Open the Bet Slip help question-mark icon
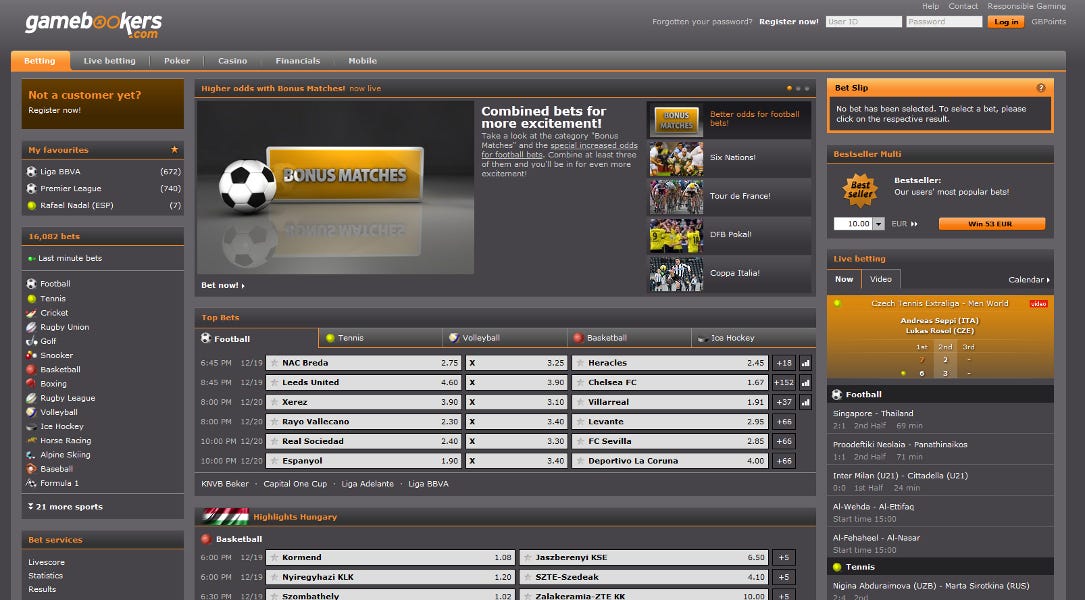 pyautogui.click(x=1041, y=88)
